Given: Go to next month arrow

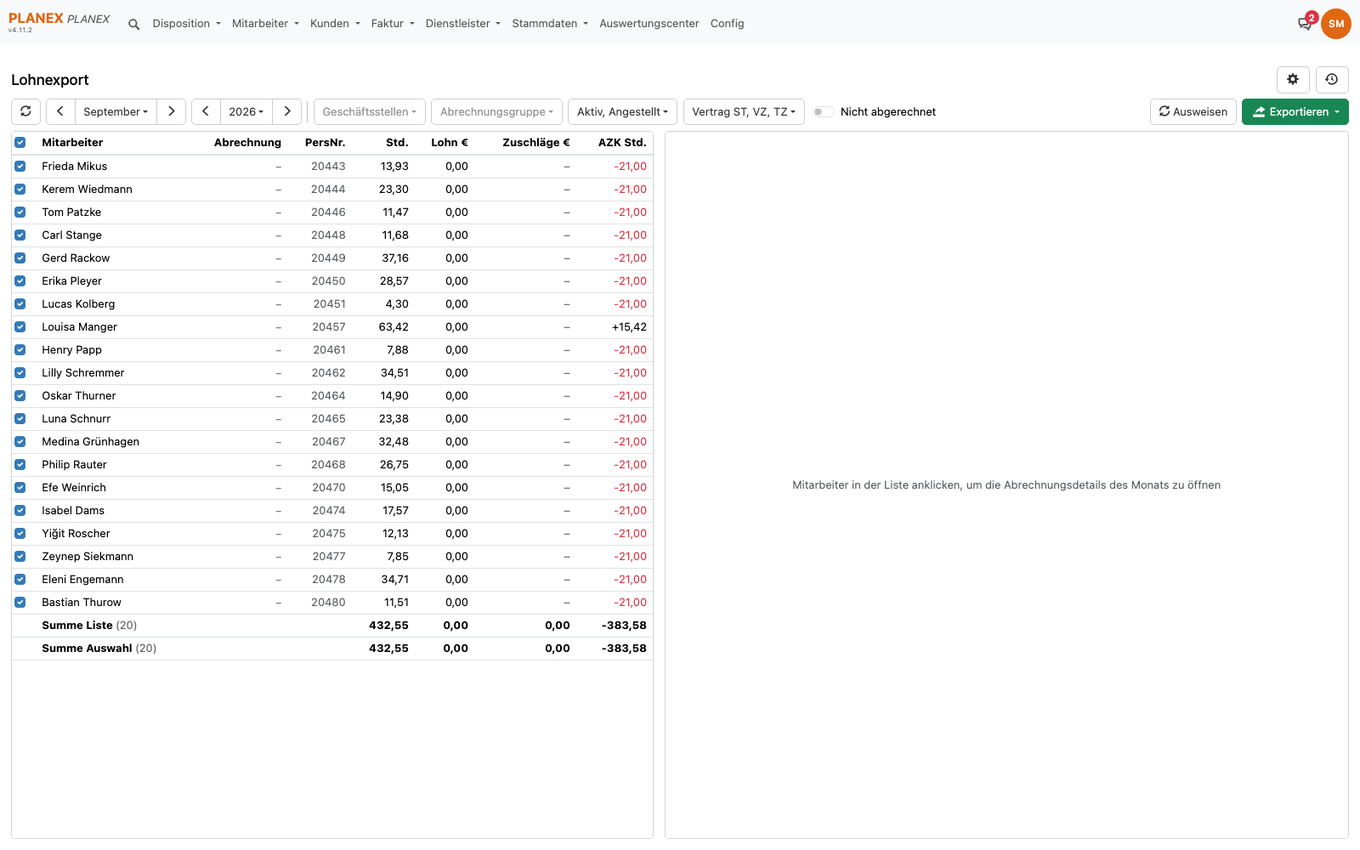Looking at the screenshot, I should point(172,112).
